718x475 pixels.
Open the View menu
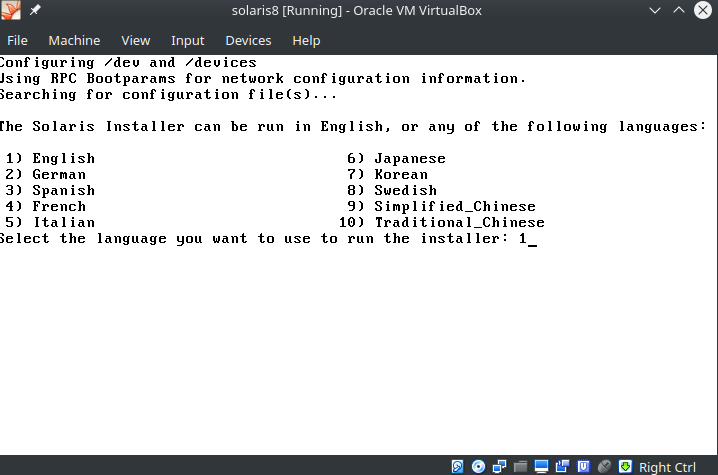click(x=136, y=40)
